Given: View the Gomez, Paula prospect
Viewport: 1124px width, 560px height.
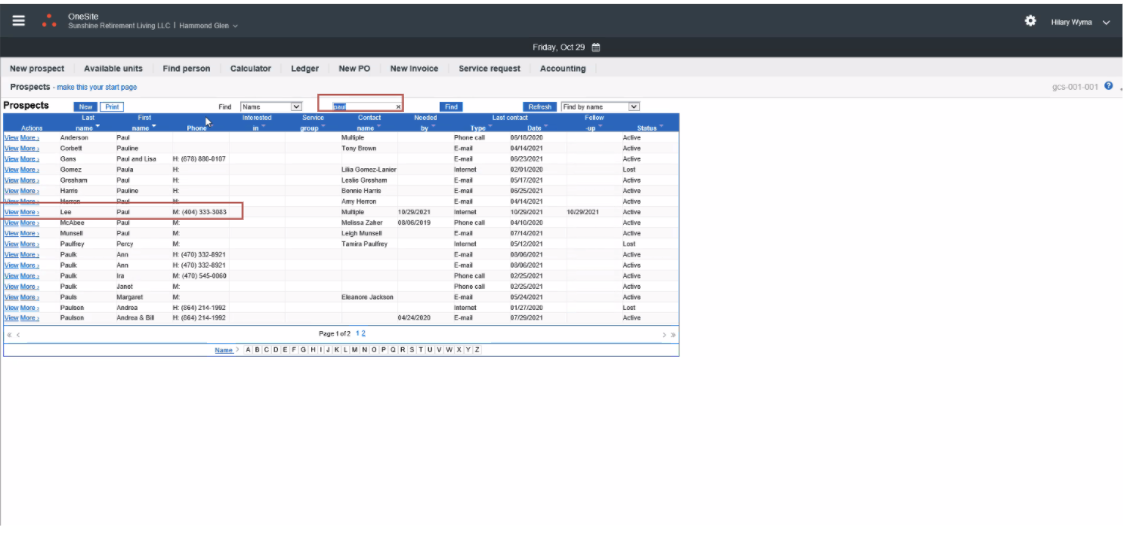Looking at the screenshot, I should [x=11, y=170].
